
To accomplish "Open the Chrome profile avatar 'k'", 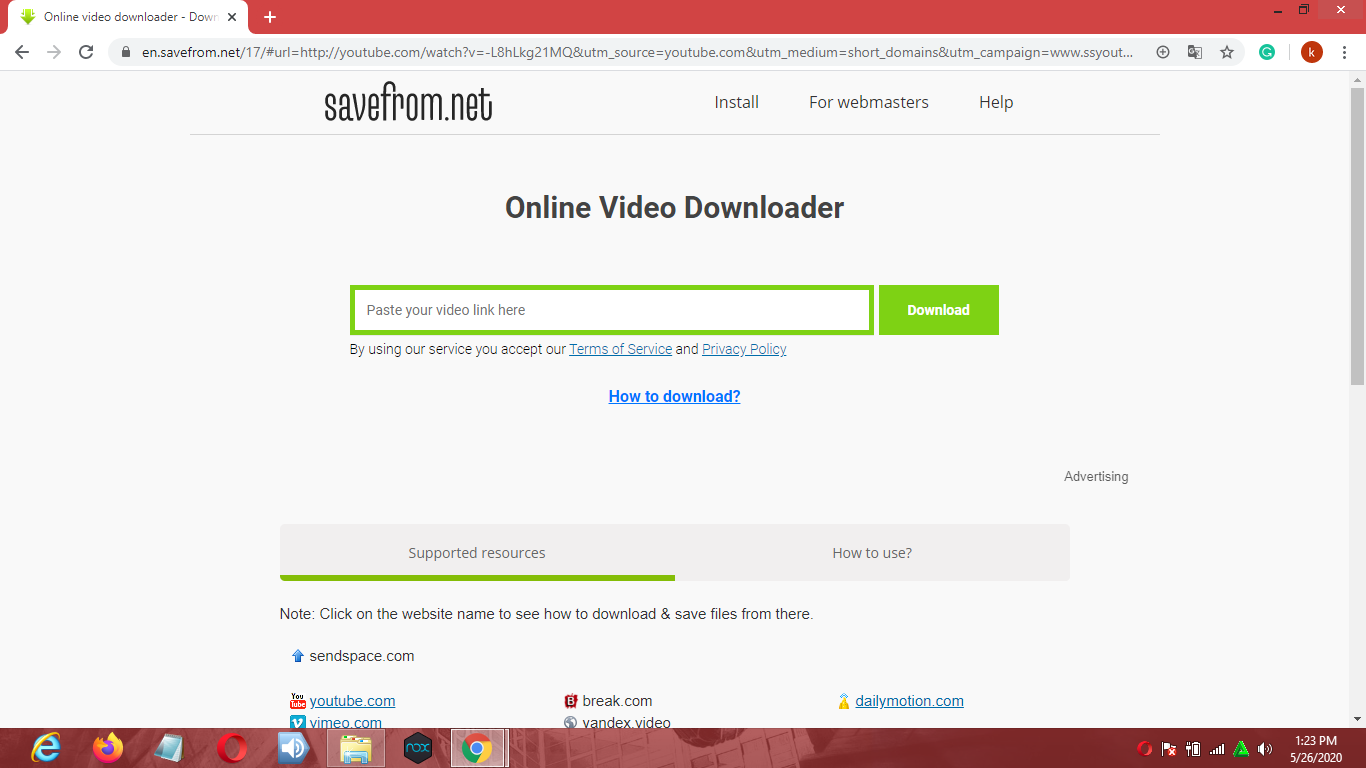I will (x=1312, y=52).
